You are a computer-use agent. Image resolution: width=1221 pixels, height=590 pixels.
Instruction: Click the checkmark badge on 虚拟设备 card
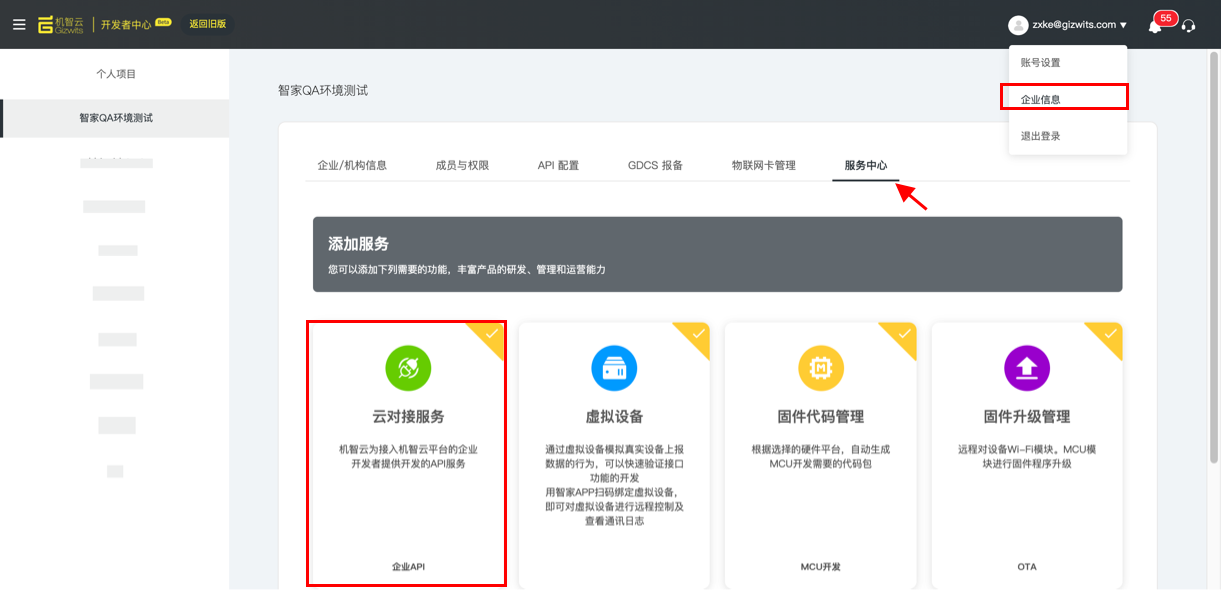tap(696, 335)
